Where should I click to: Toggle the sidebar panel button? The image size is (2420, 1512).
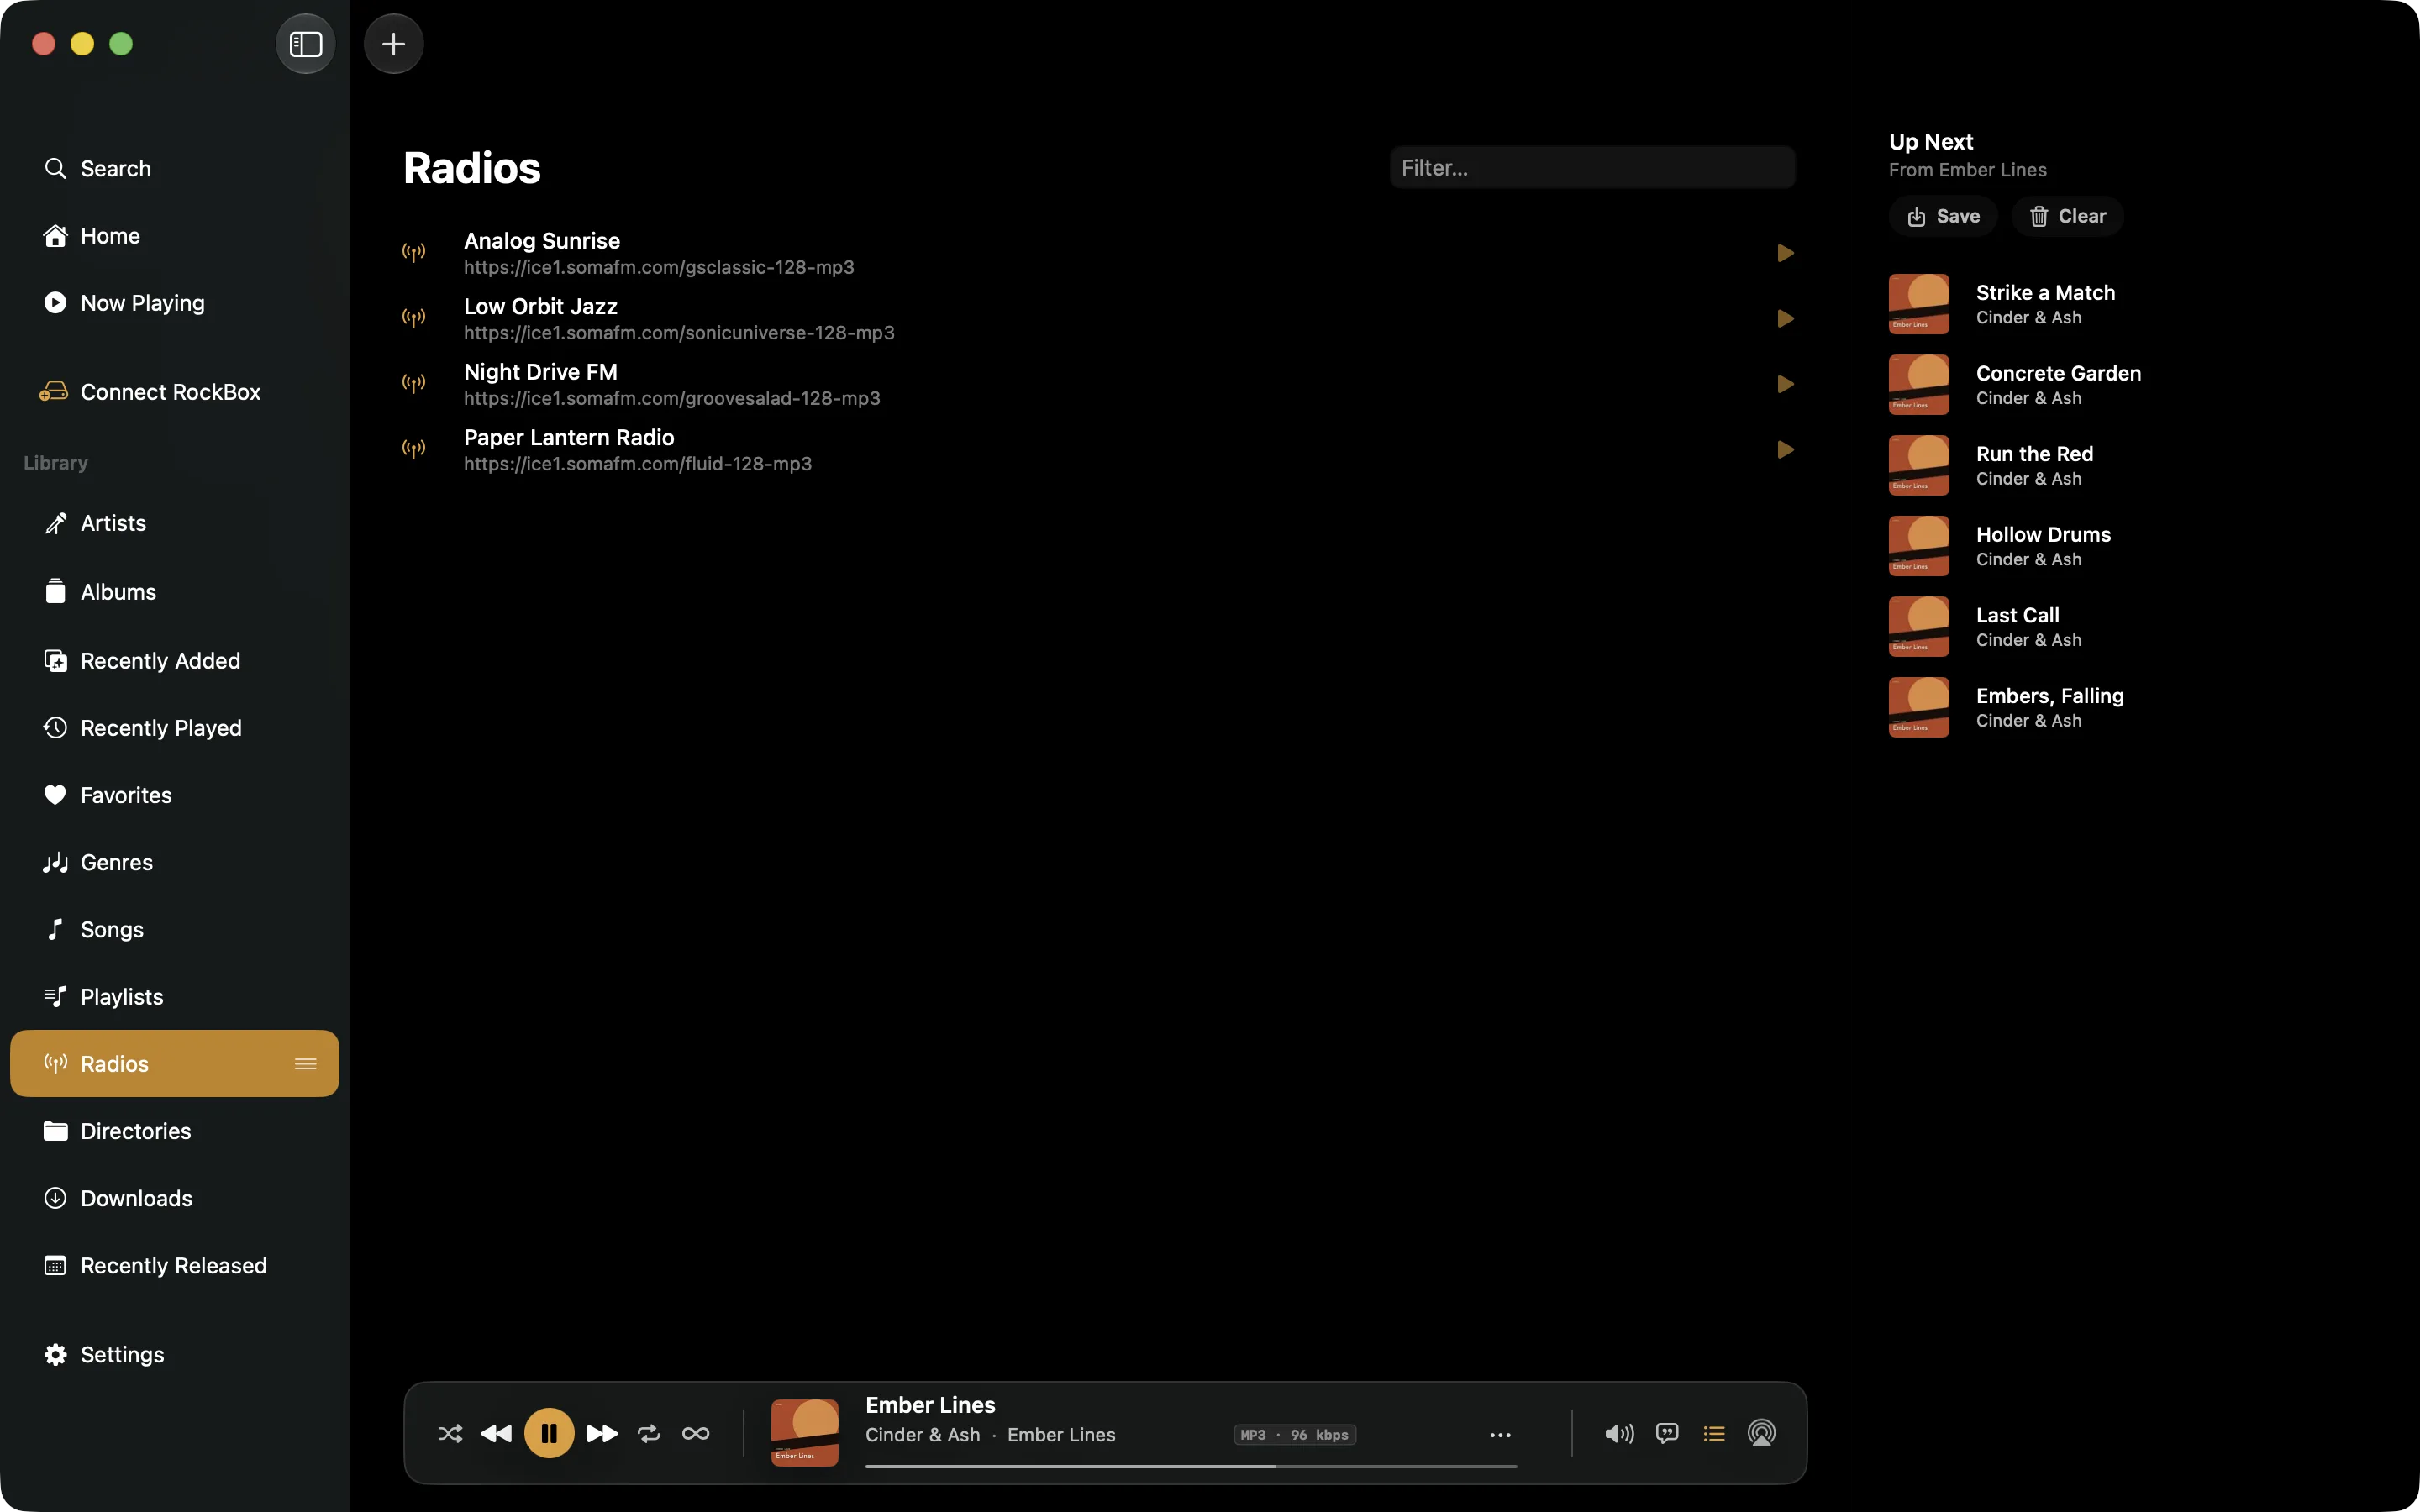(305, 44)
